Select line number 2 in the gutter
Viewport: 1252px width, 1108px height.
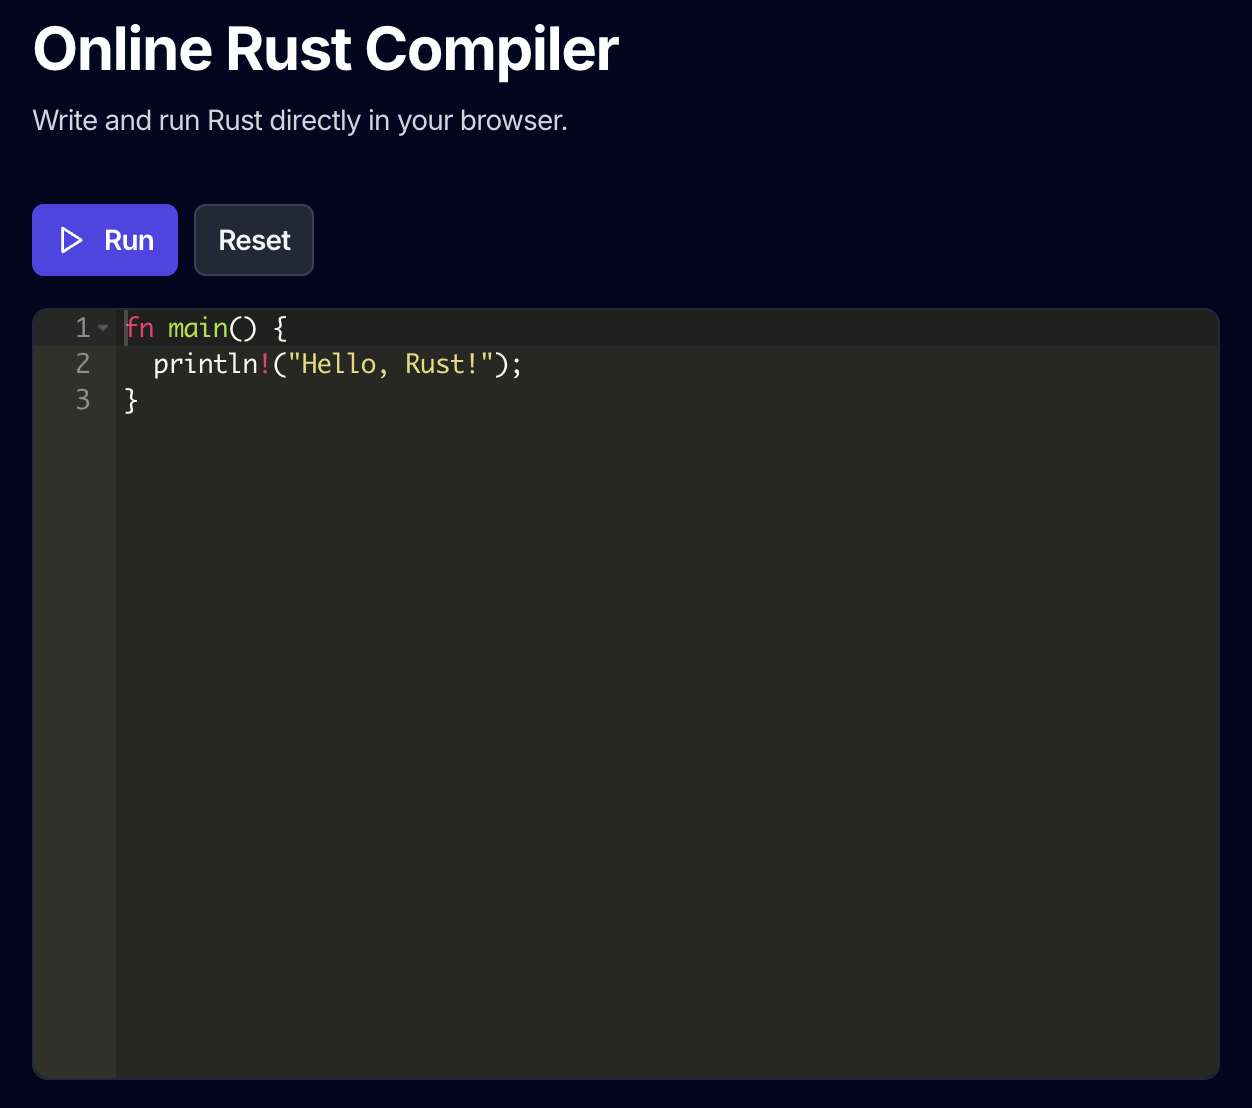tap(82, 363)
